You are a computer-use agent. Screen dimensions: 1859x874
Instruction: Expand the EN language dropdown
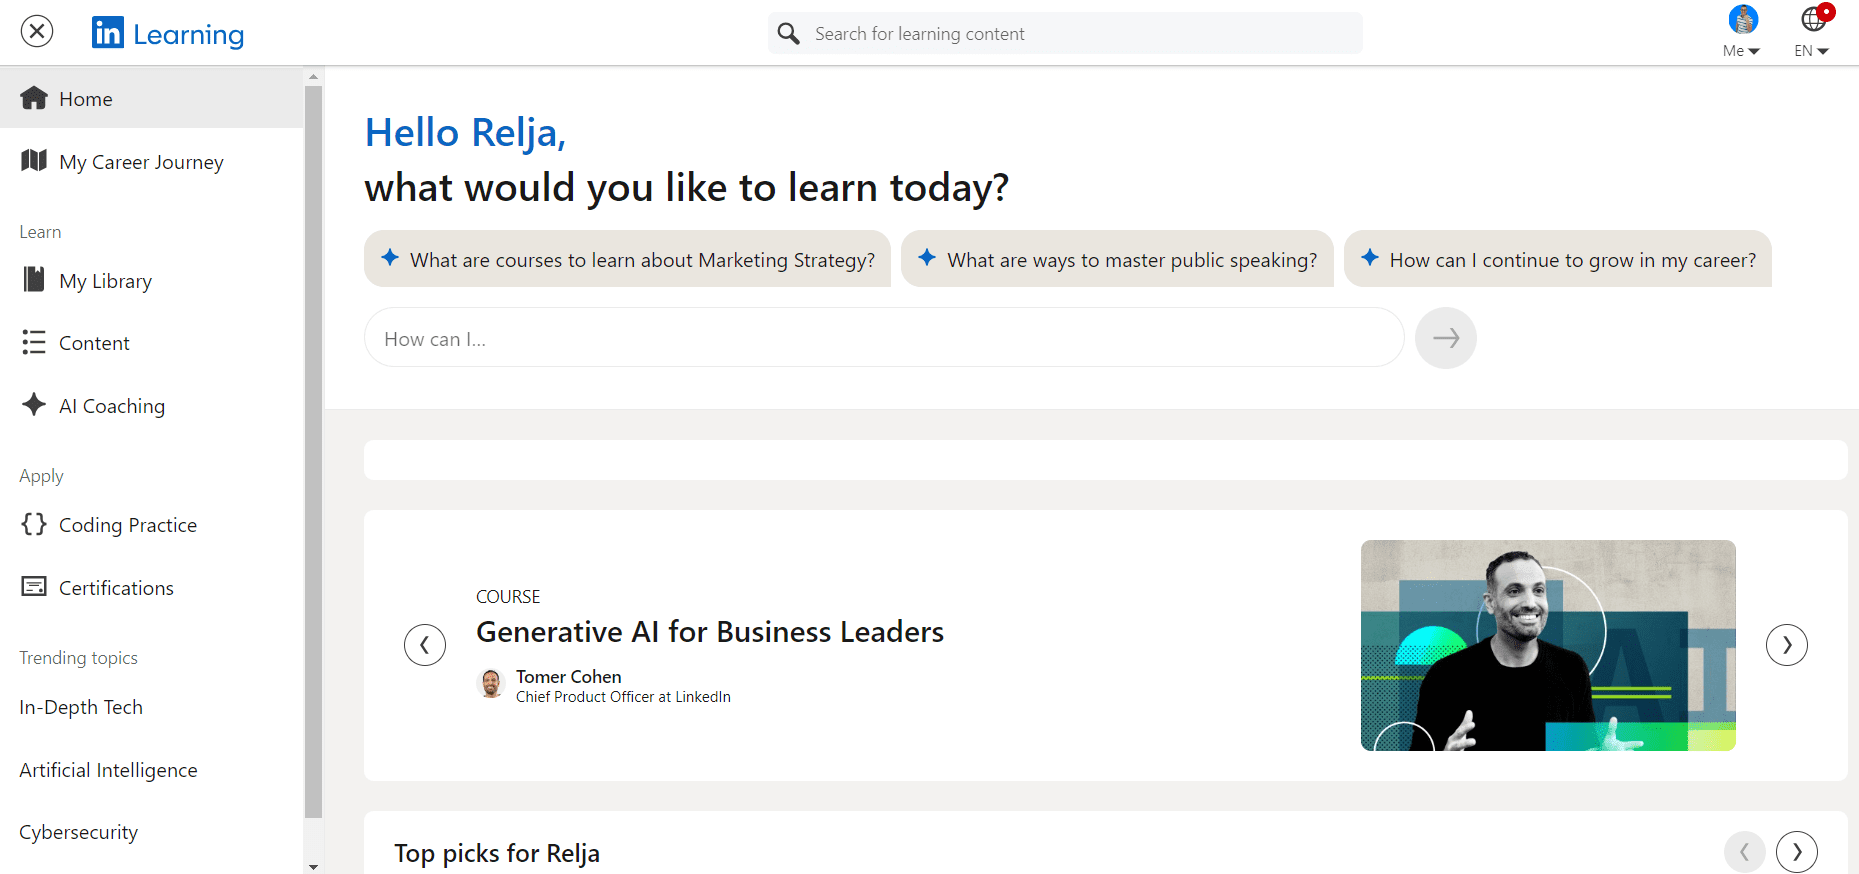click(1811, 51)
